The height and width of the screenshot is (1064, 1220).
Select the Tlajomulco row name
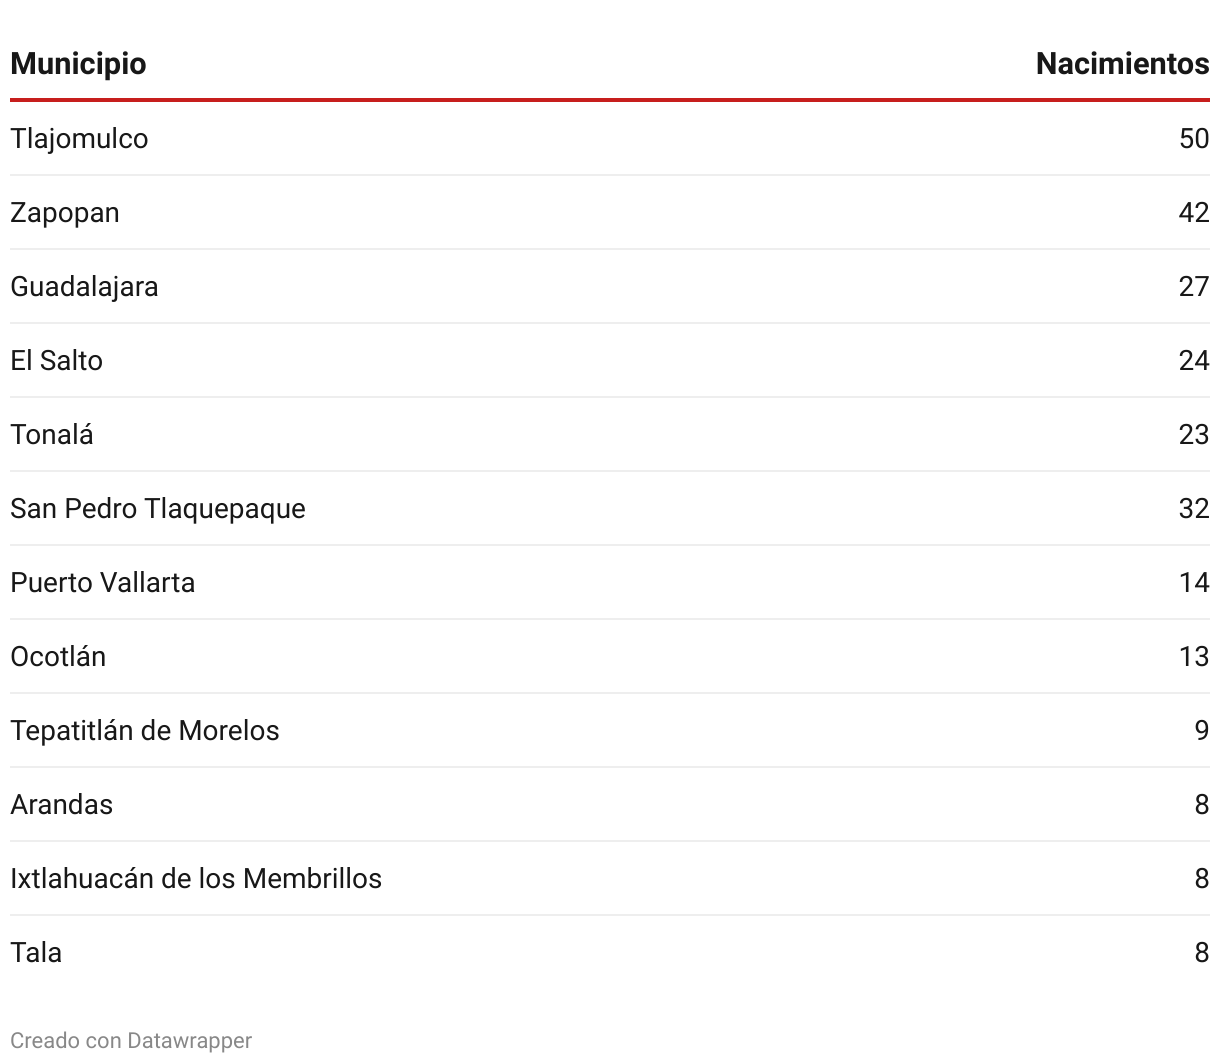point(79,138)
